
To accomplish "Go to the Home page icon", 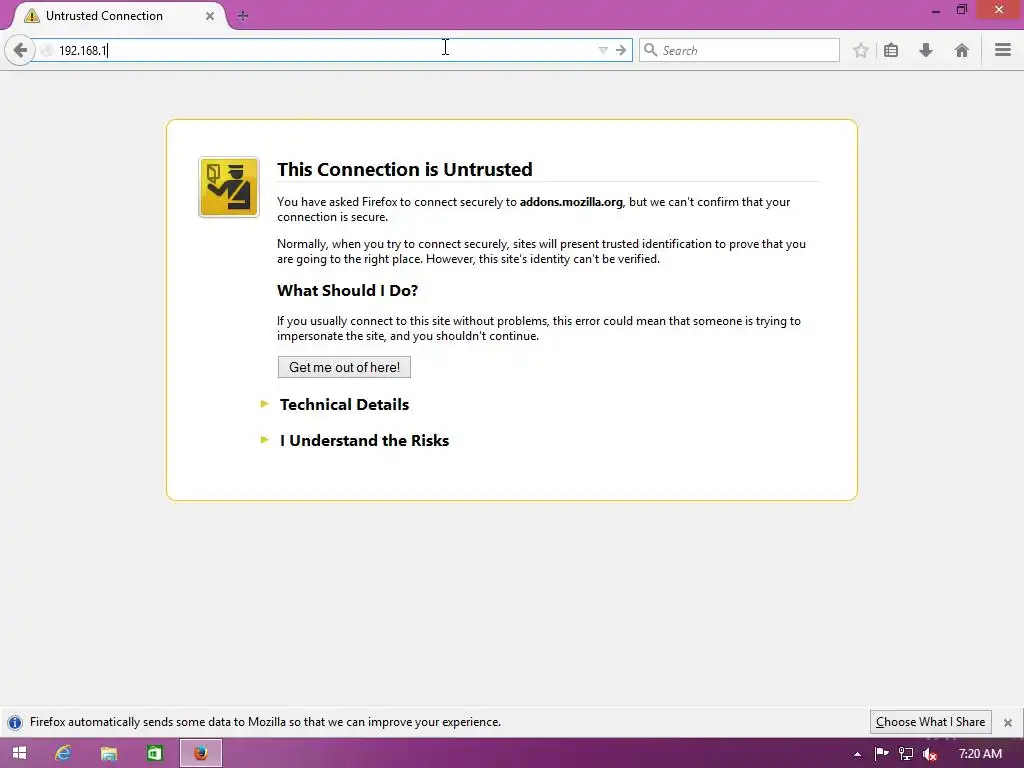I will tap(961, 50).
